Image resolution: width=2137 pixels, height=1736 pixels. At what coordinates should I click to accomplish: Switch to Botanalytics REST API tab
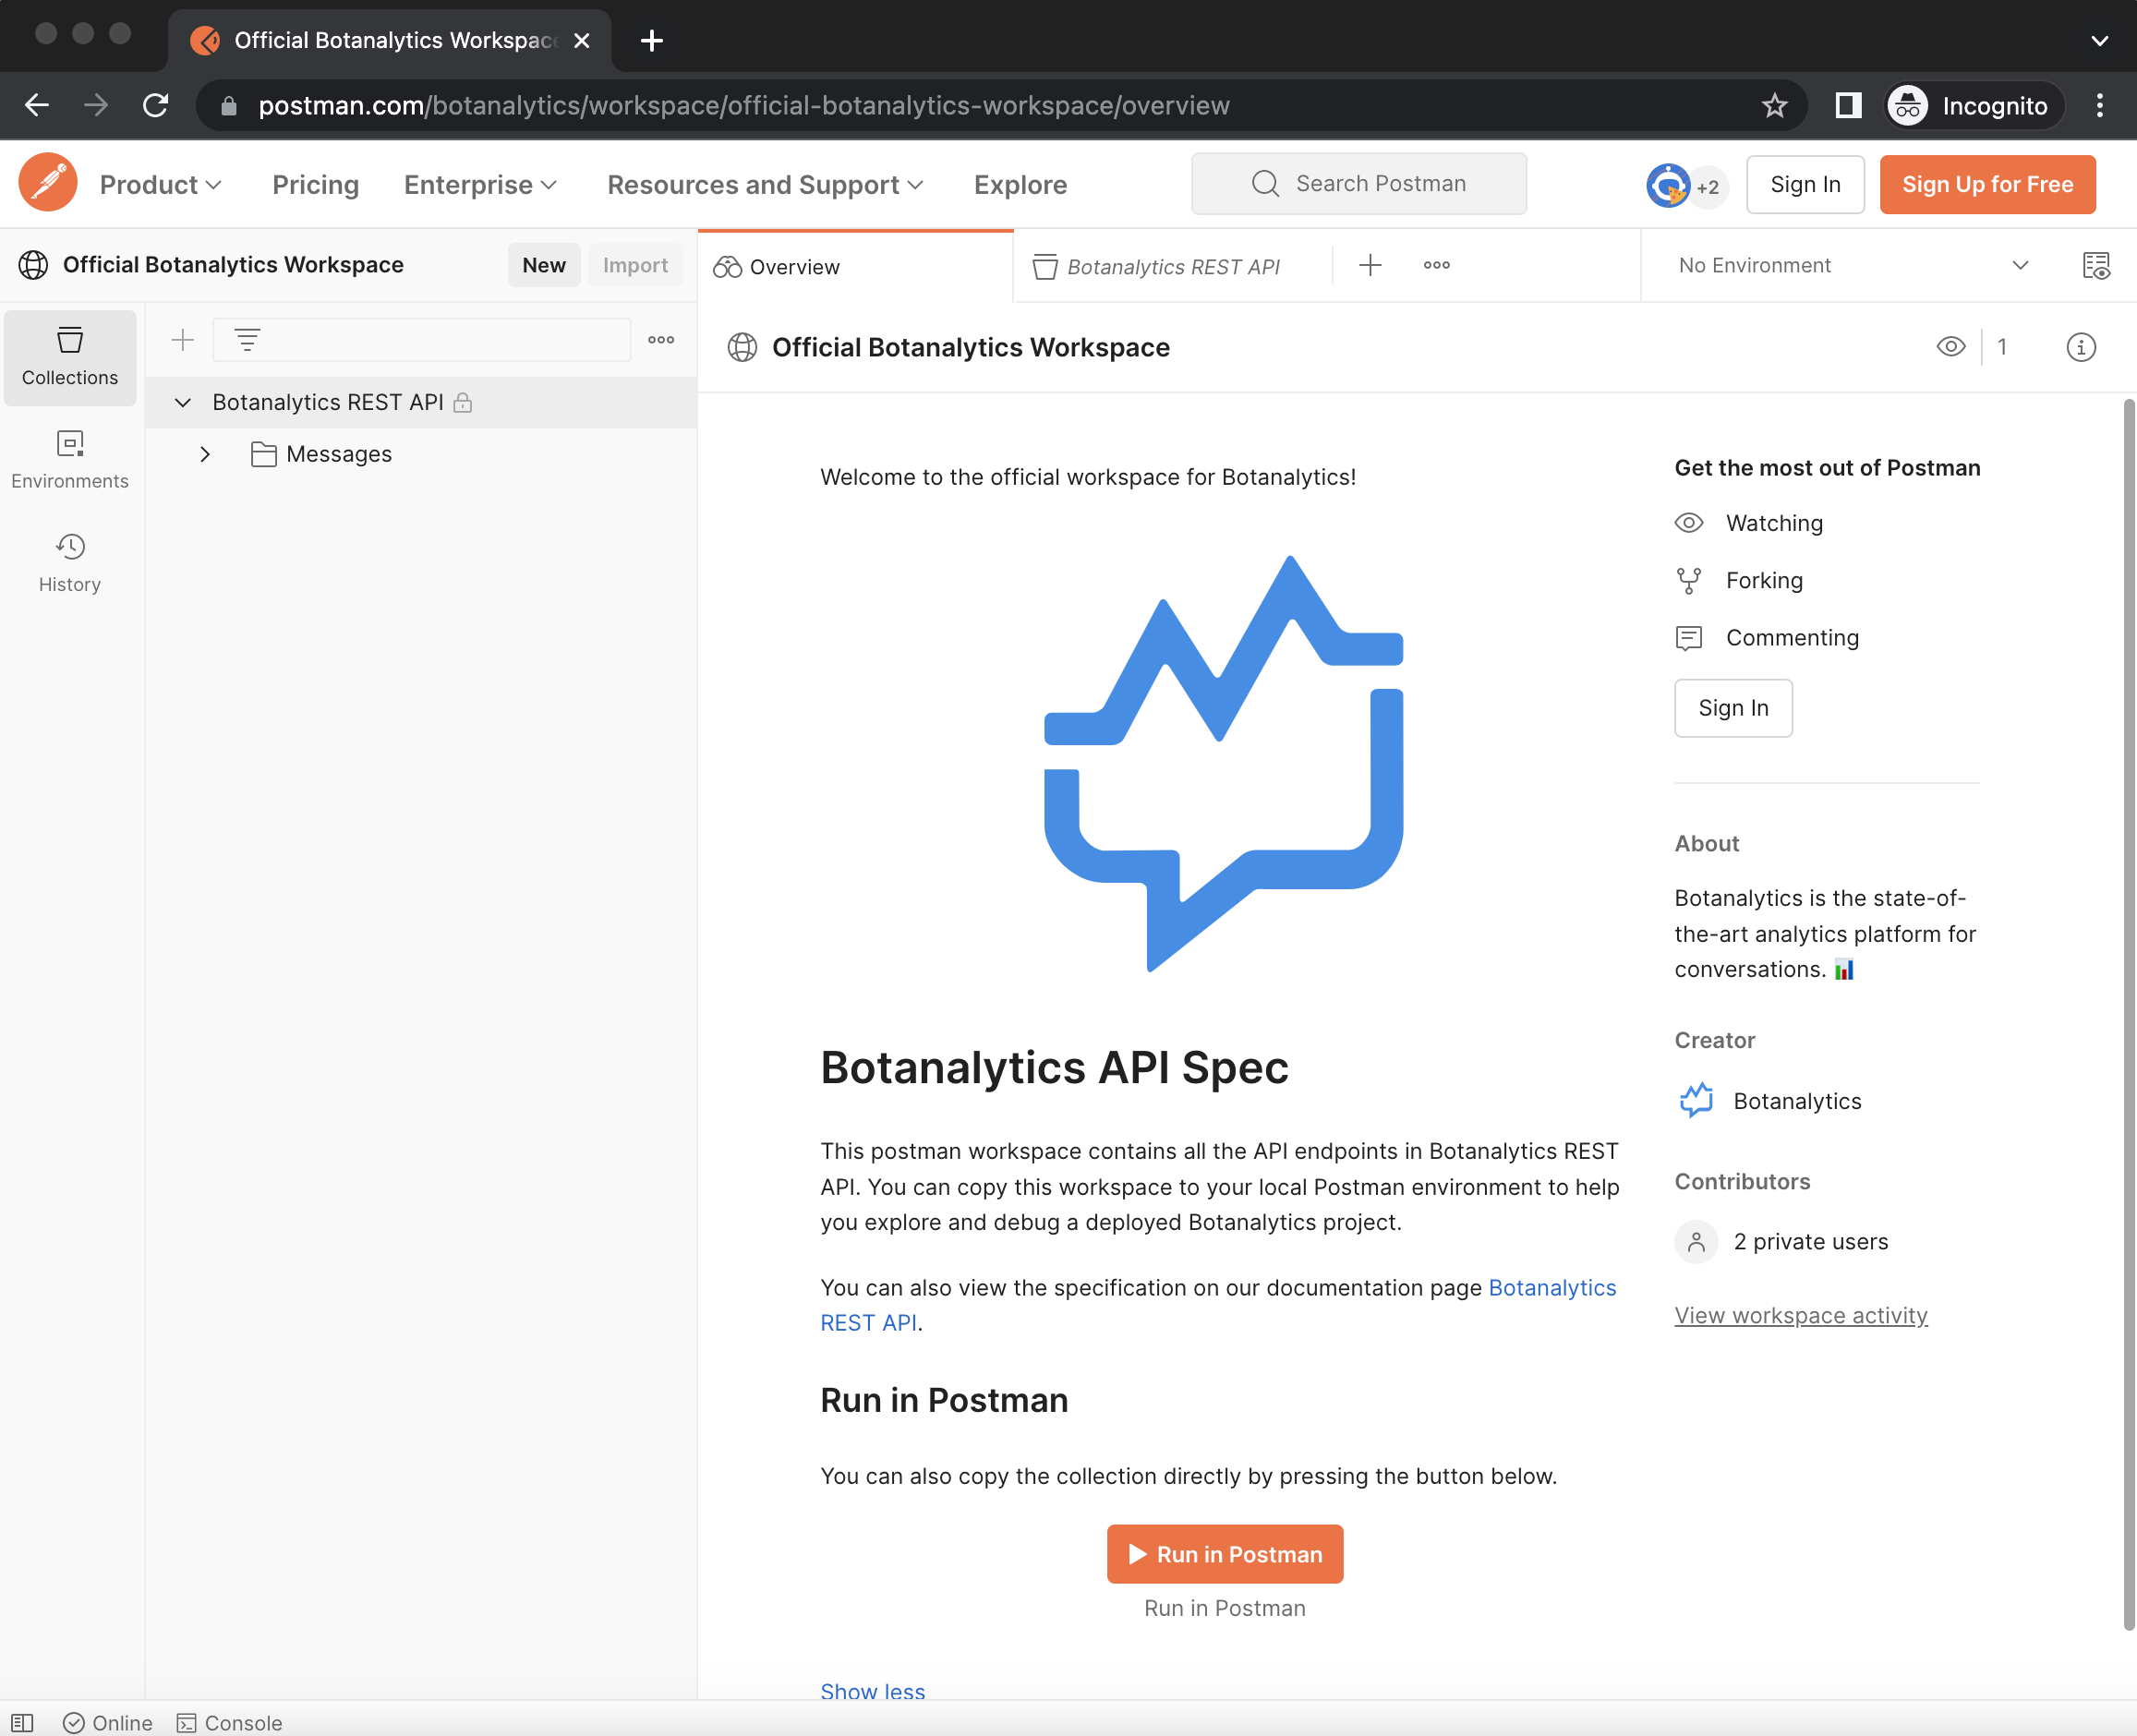(1172, 266)
